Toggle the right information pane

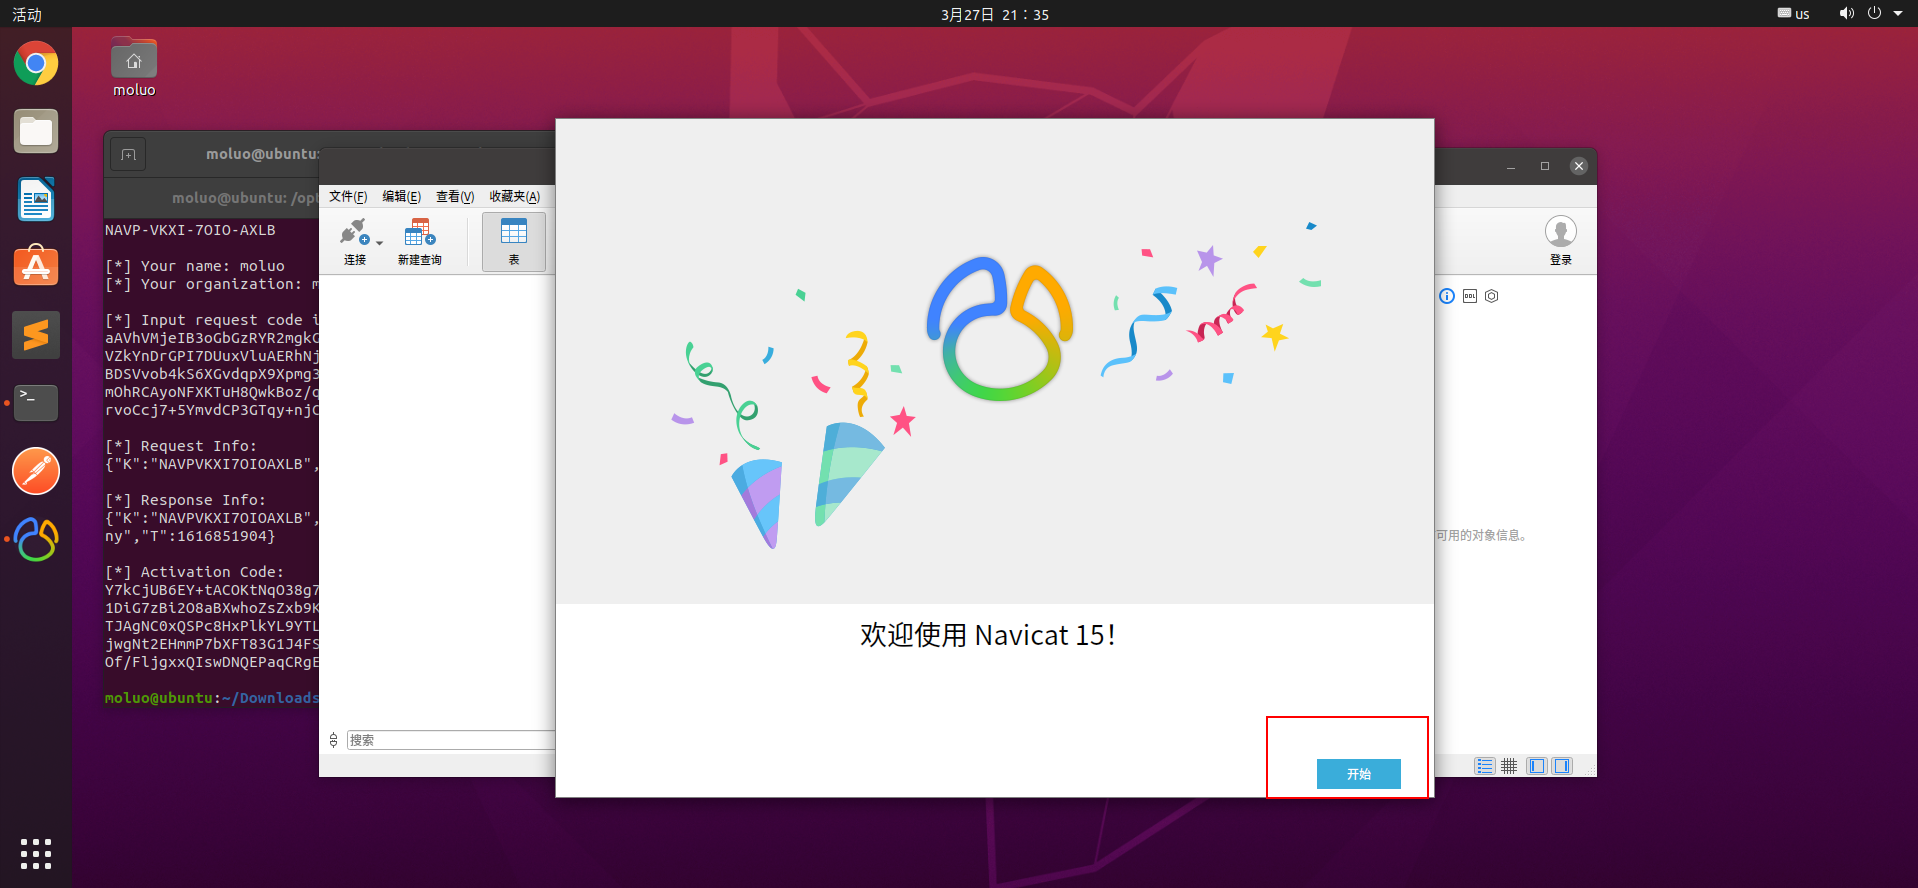(1562, 766)
